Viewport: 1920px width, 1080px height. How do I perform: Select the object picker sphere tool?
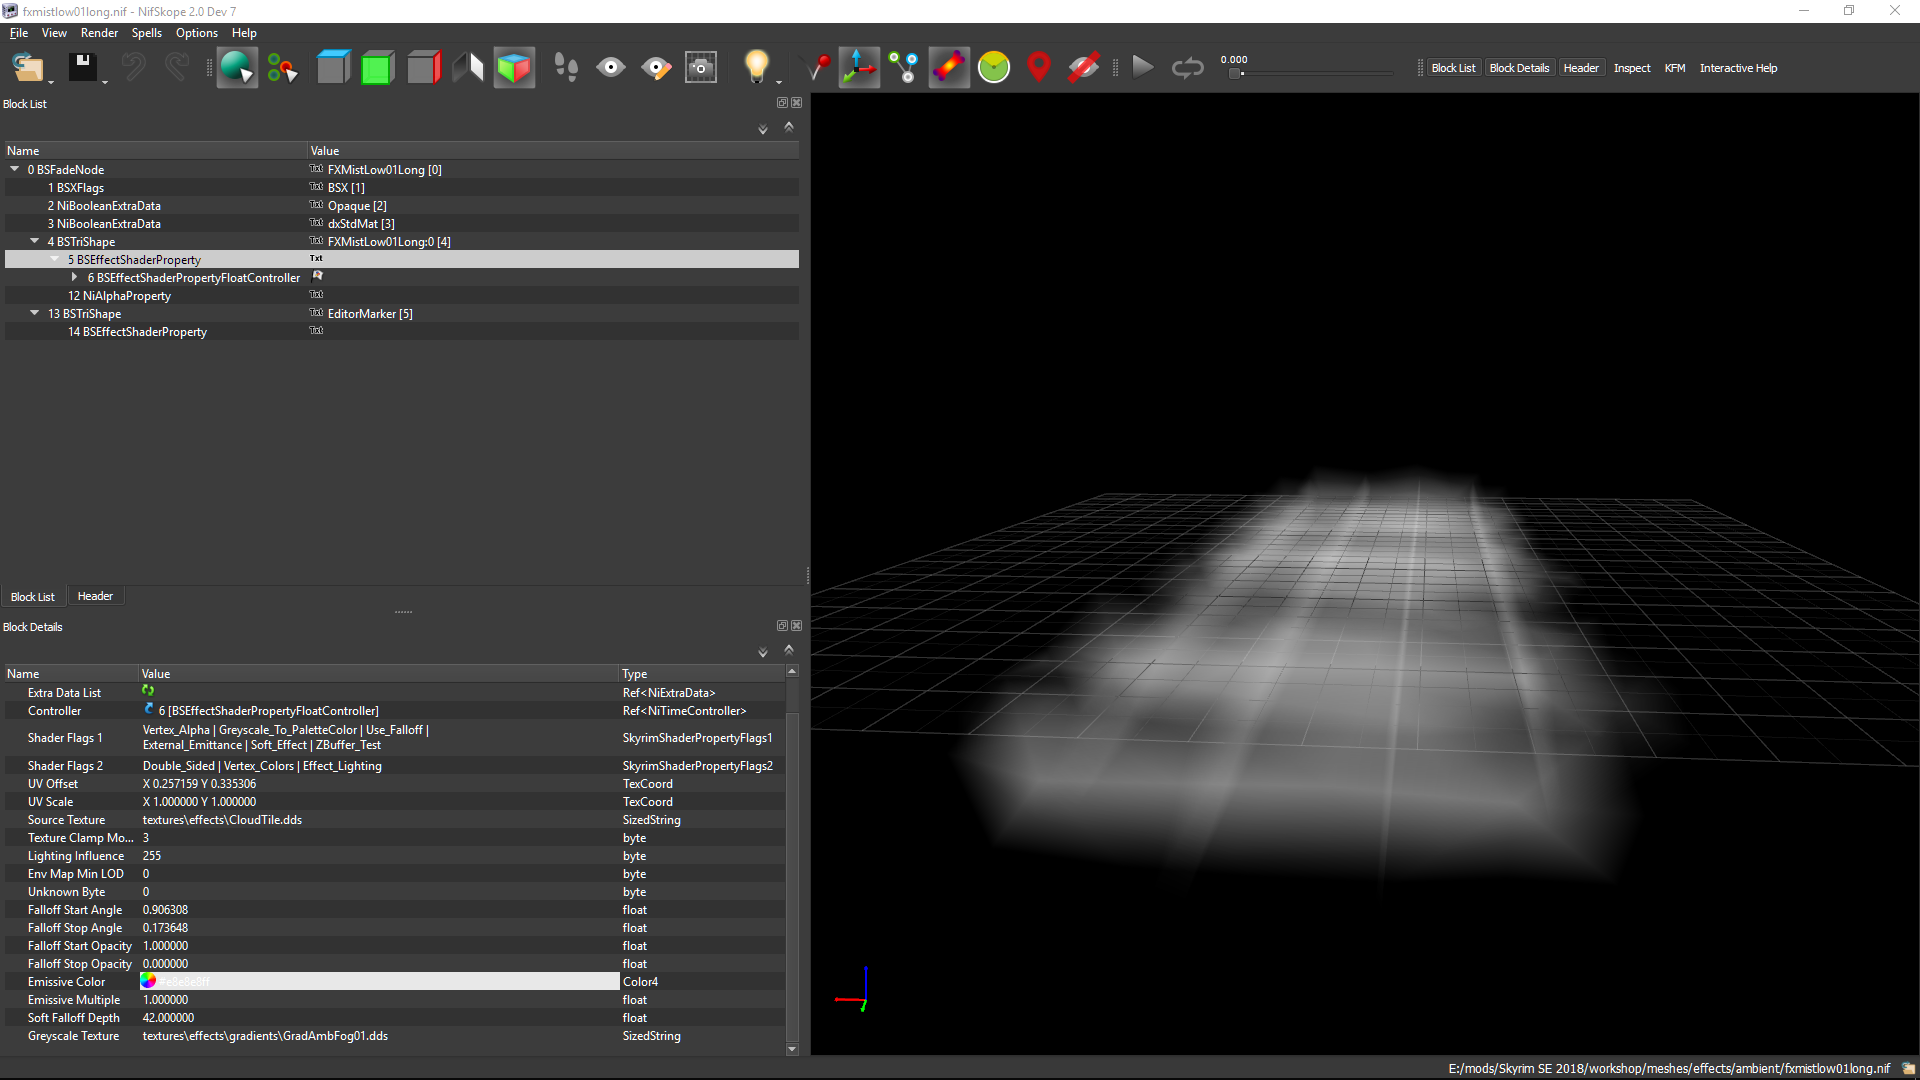pos(237,68)
